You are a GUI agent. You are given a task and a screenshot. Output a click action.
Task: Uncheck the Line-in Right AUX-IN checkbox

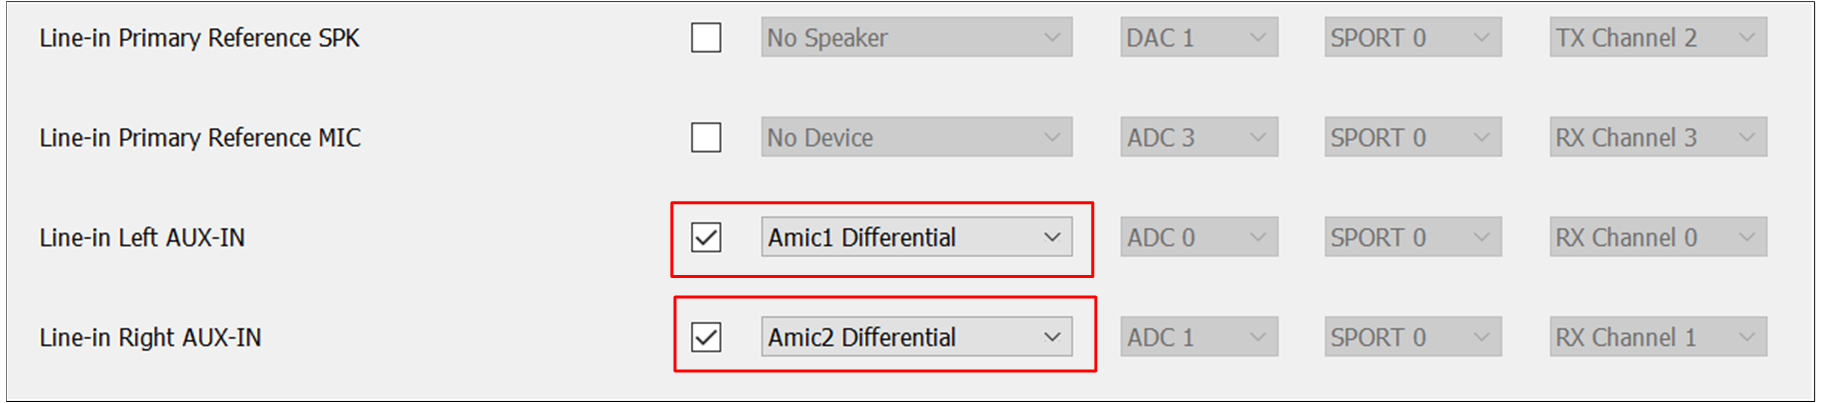click(x=706, y=337)
